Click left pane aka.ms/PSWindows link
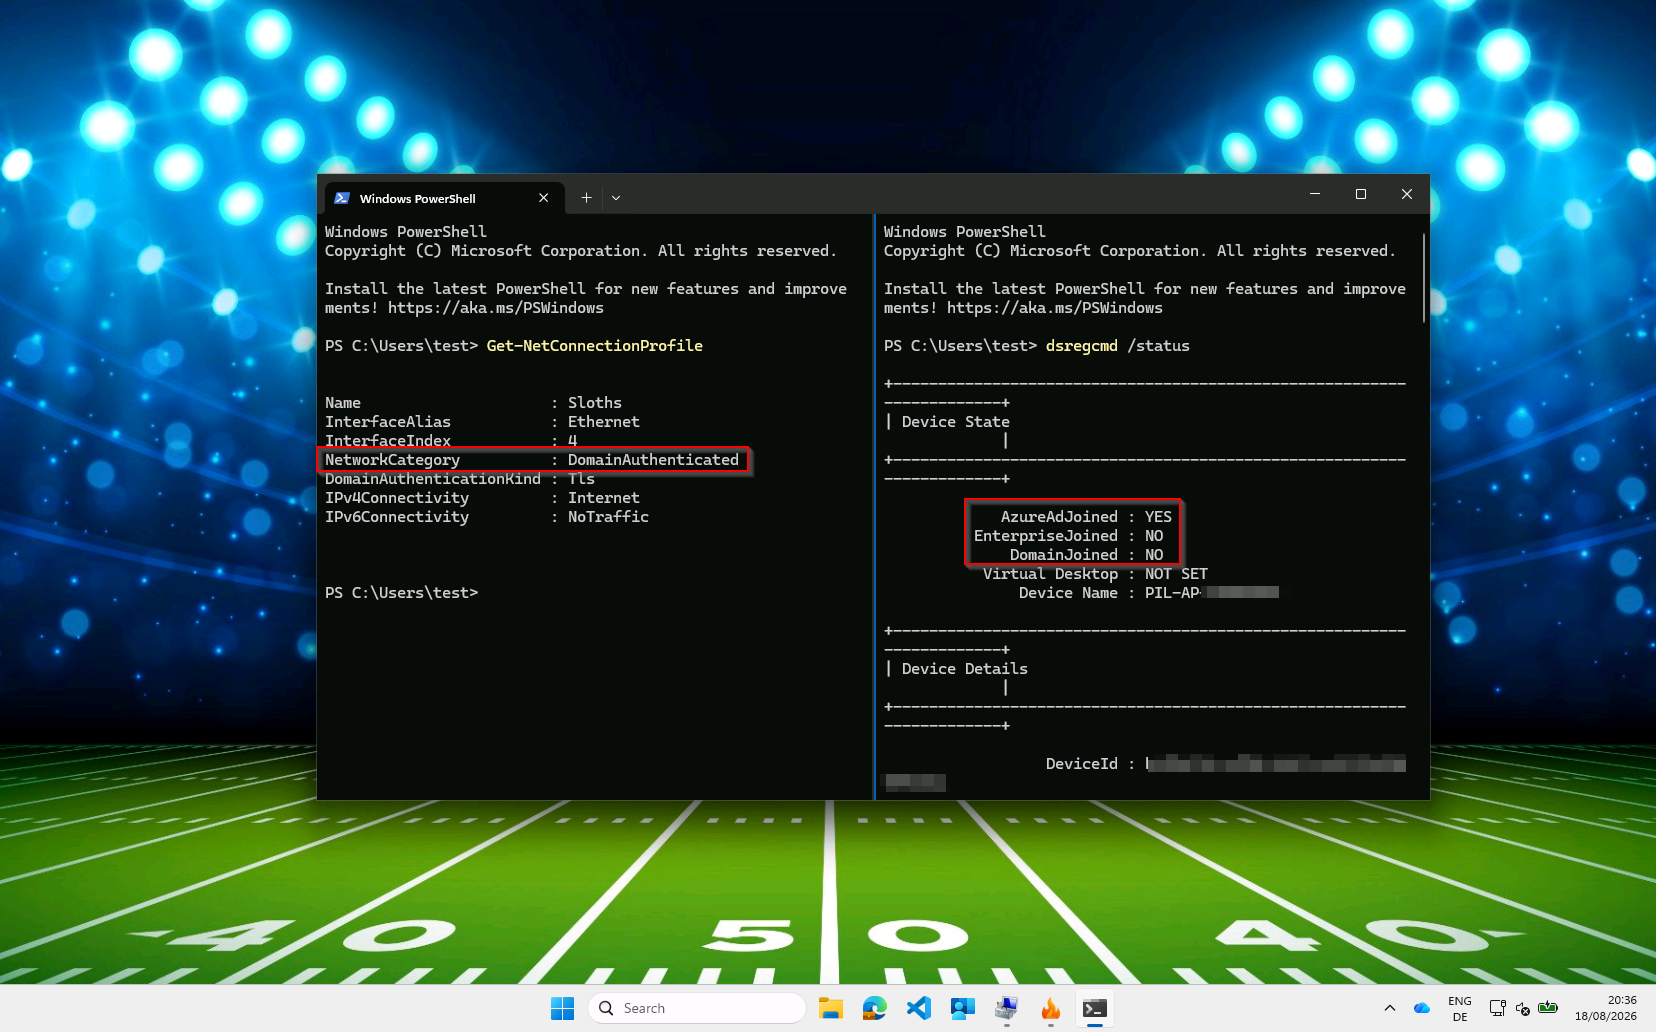Viewport: 1656px width, 1032px height. [x=496, y=308]
